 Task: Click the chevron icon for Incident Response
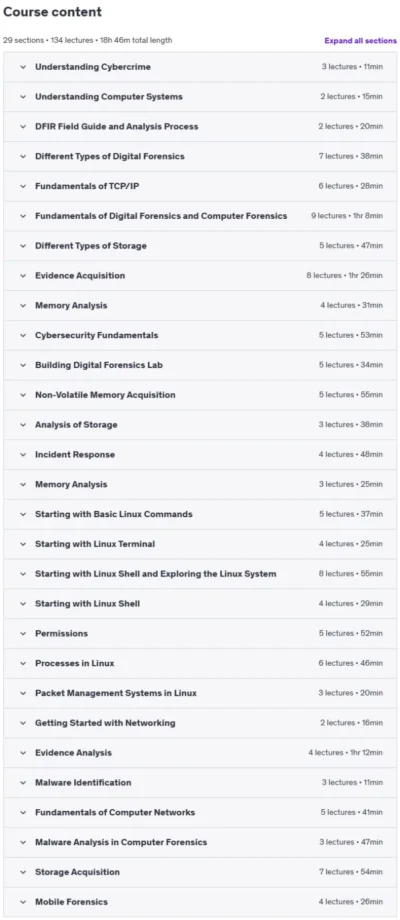tap(23, 455)
